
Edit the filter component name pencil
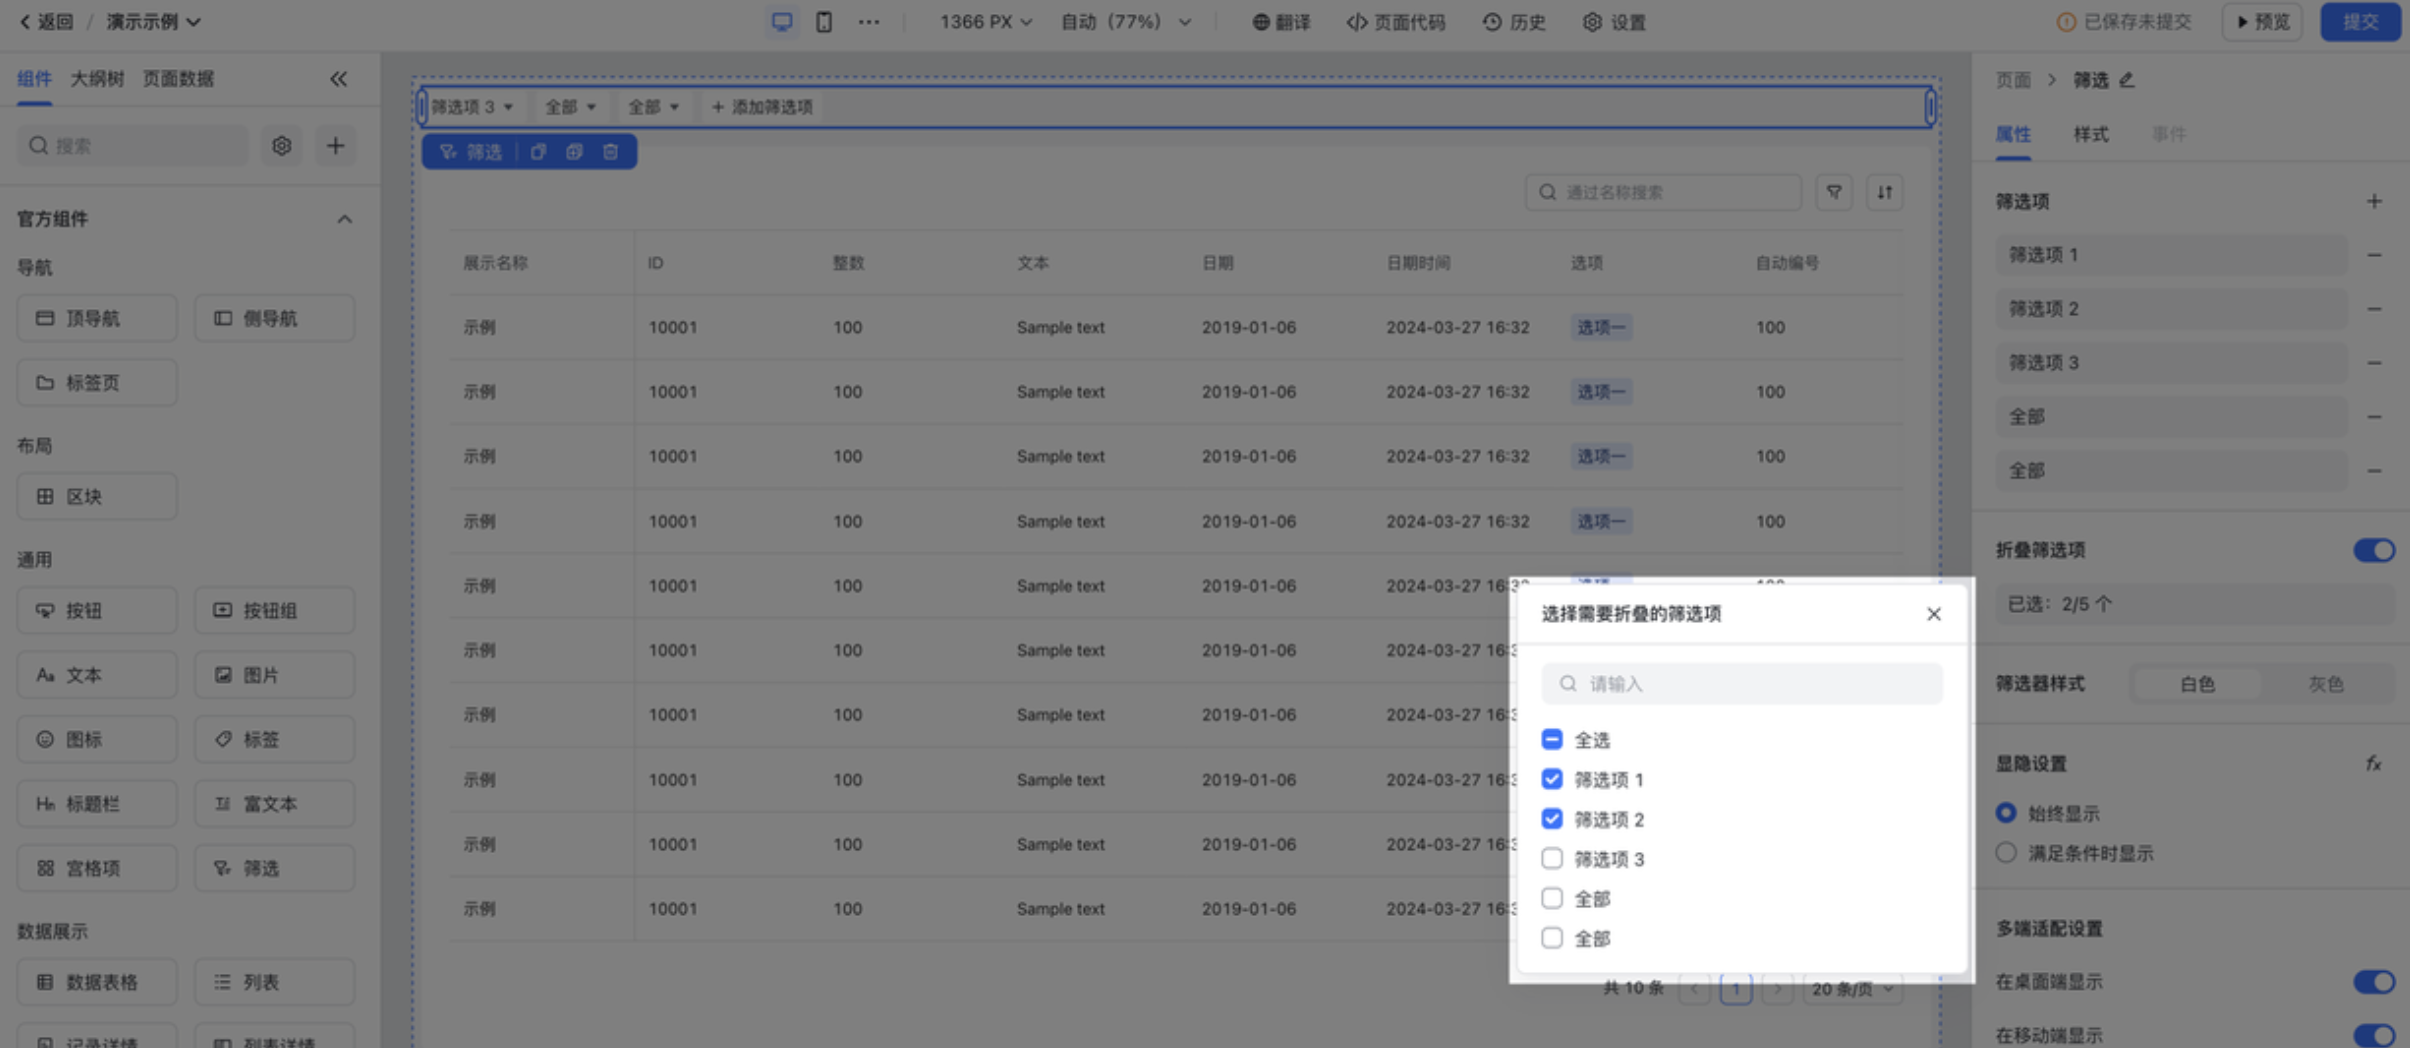tap(2127, 80)
